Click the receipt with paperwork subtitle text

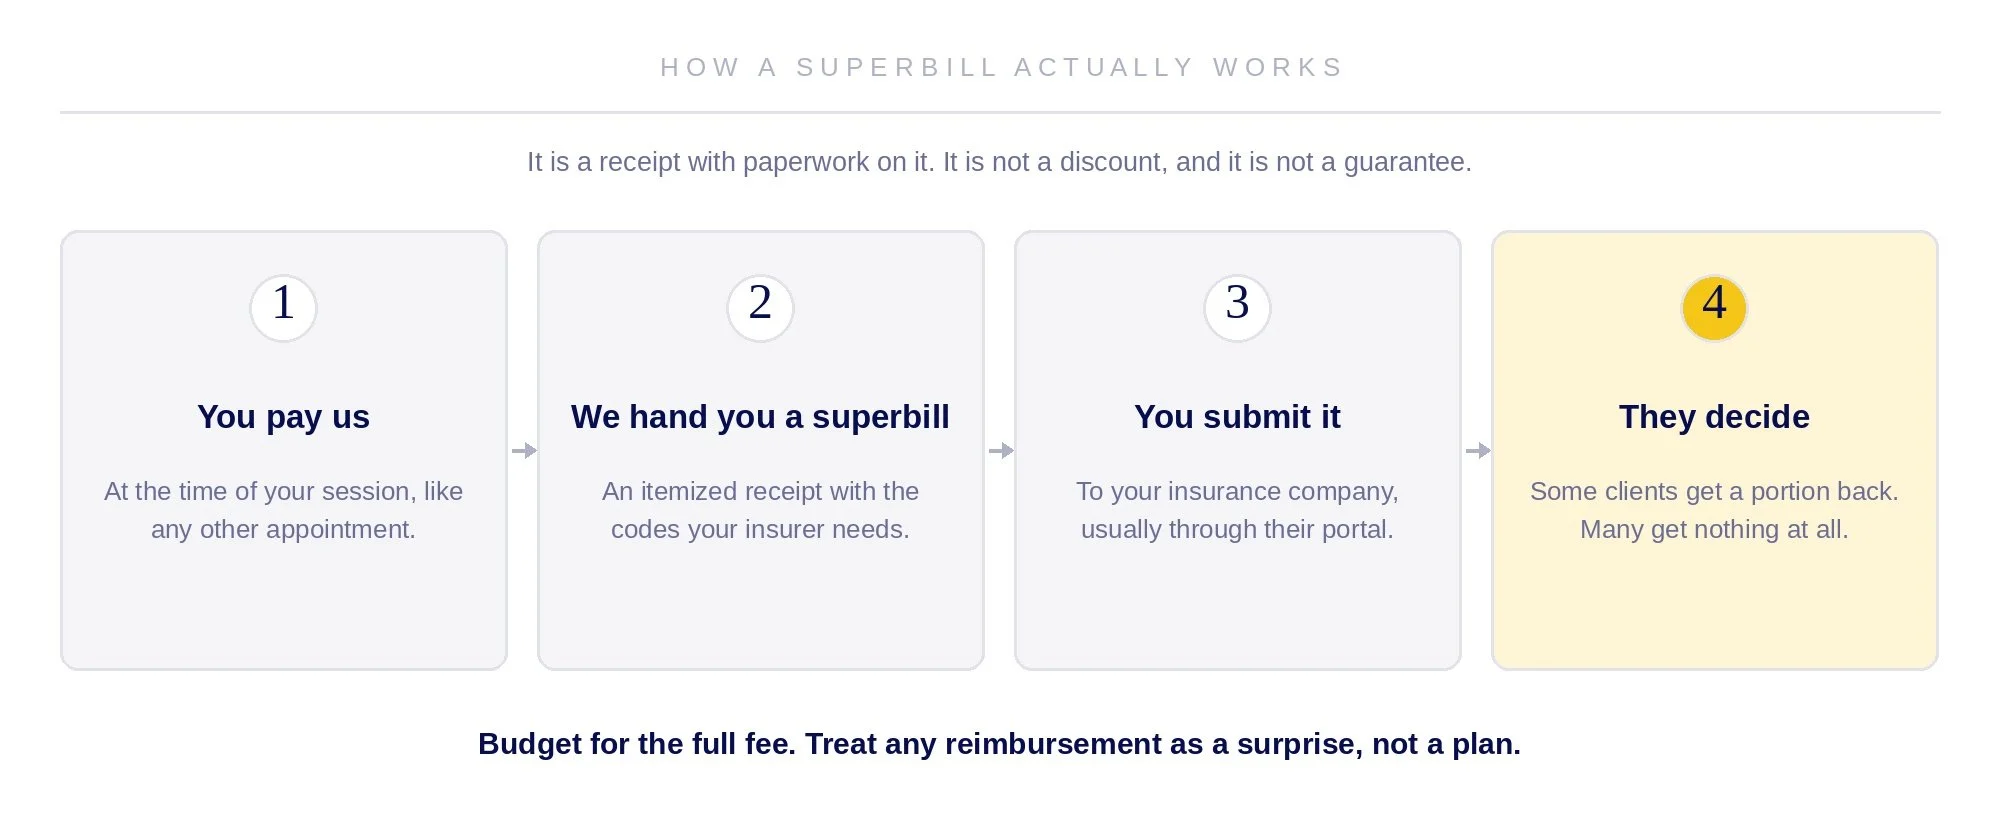(999, 162)
